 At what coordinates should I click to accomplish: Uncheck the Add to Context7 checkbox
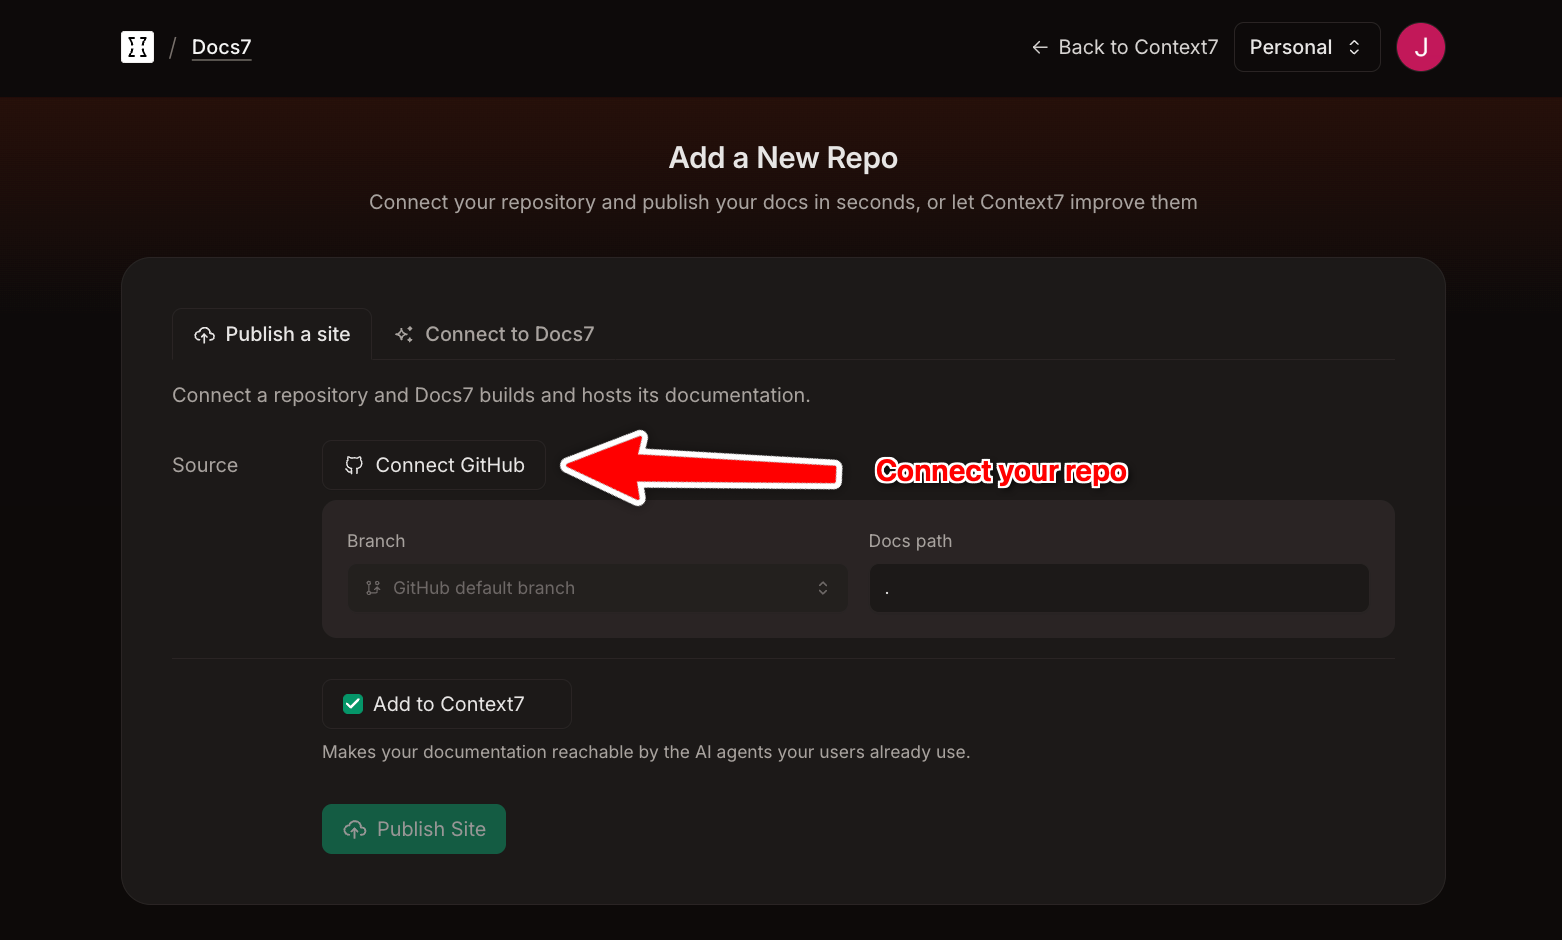pos(353,704)
